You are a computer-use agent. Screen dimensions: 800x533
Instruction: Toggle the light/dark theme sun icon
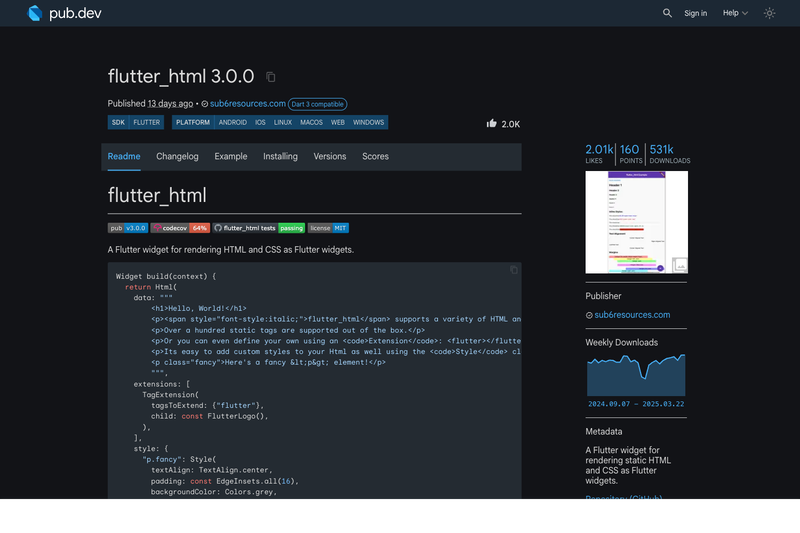coord(769,13)
